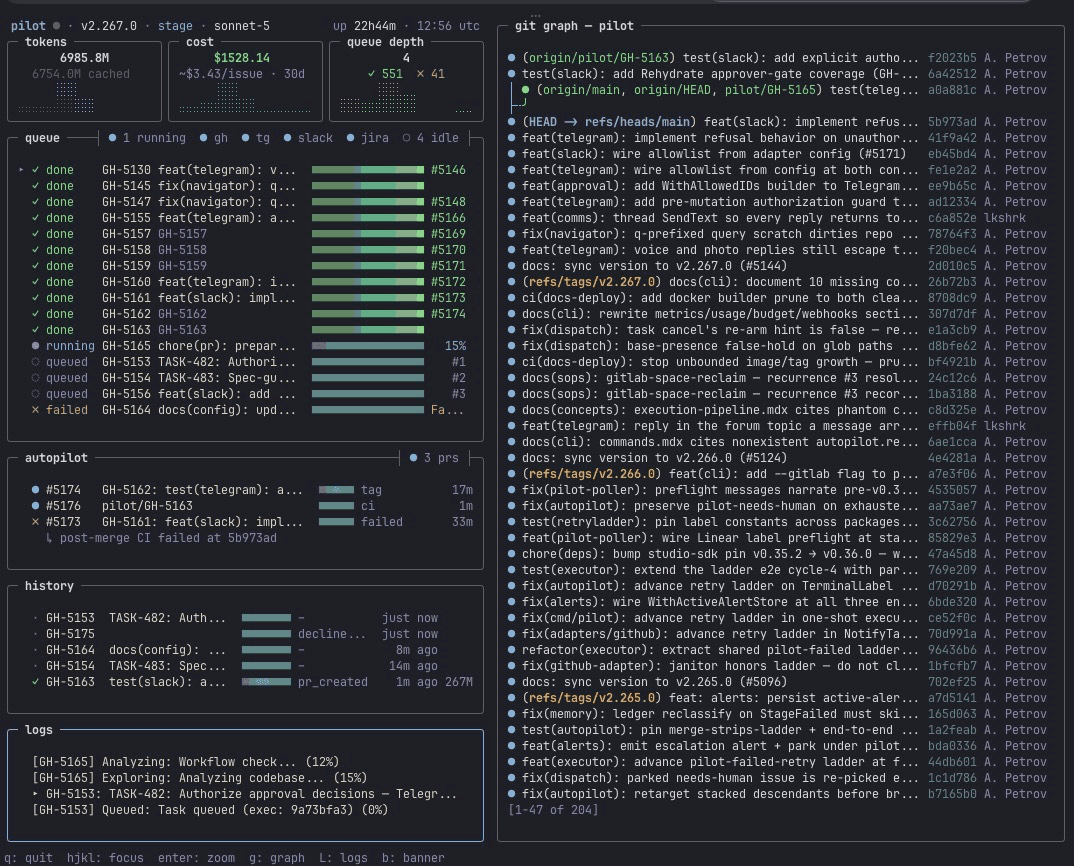
Task: Click the queued circle icon for GH-5153
Action: coord(36,362)
